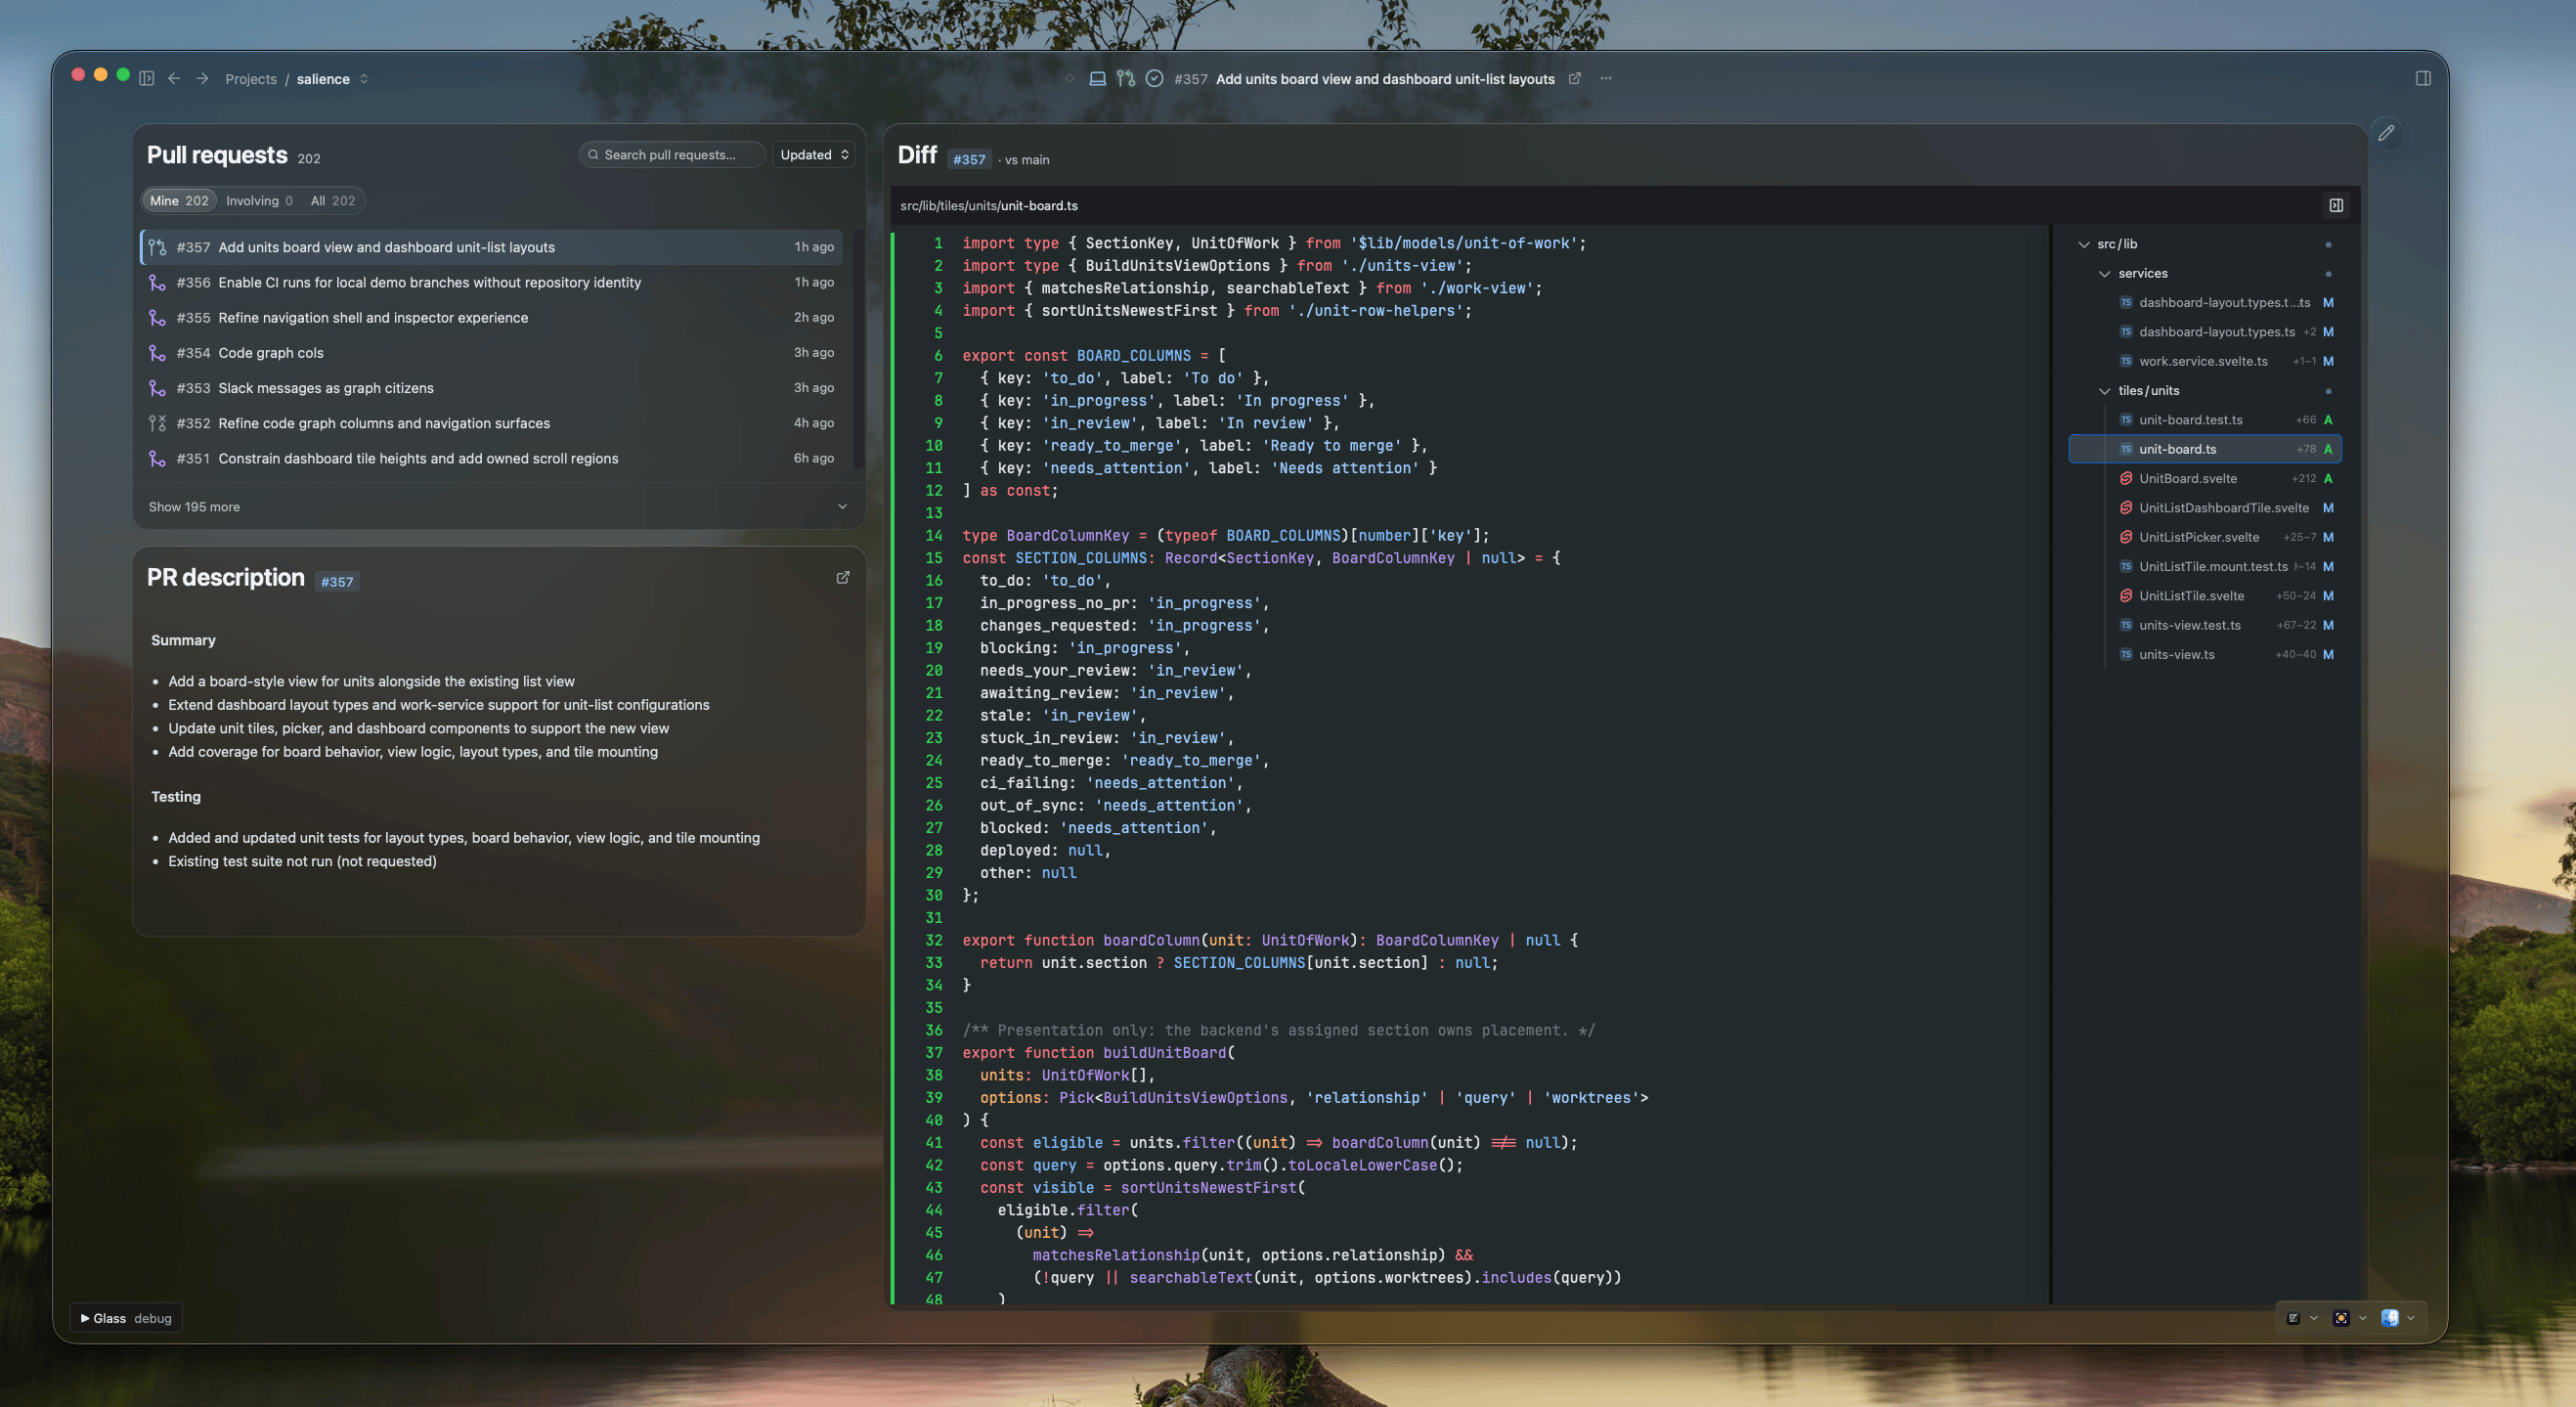The height and width of the screenshot is (1407, 2576).
Task: Toggle the left sidebar panel icon
Action: 146,78
